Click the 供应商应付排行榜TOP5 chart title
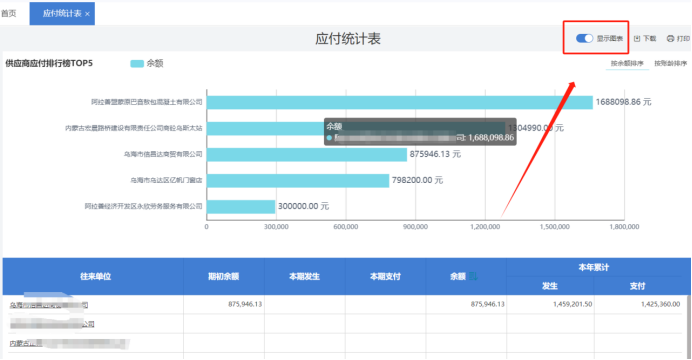This screenshot has width=692, height=360. pyautogui.click(x=49, y=64)
